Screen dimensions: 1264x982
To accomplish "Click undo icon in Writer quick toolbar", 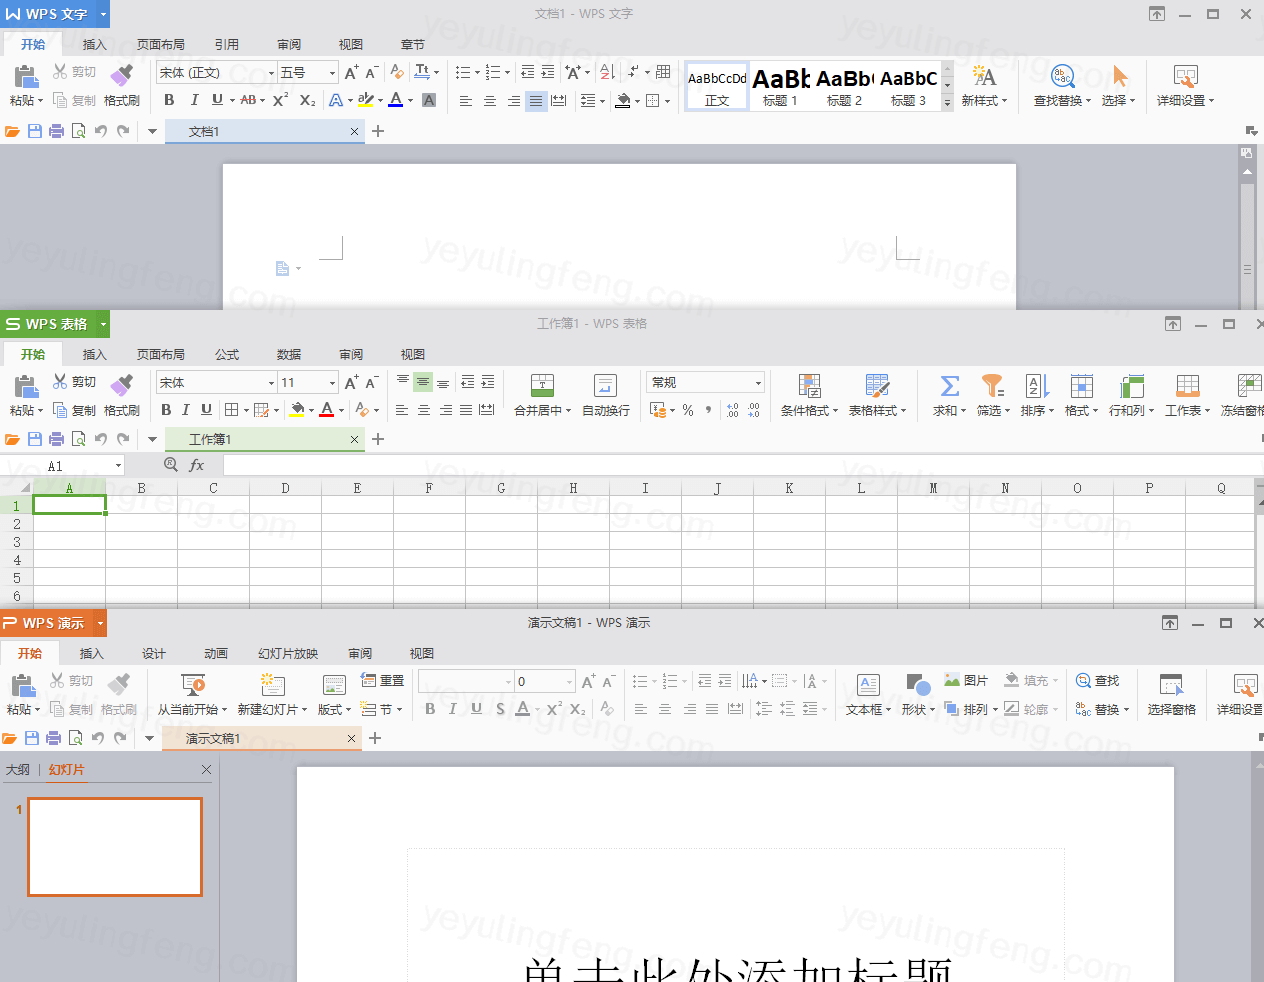I will [x=100, y=131].
